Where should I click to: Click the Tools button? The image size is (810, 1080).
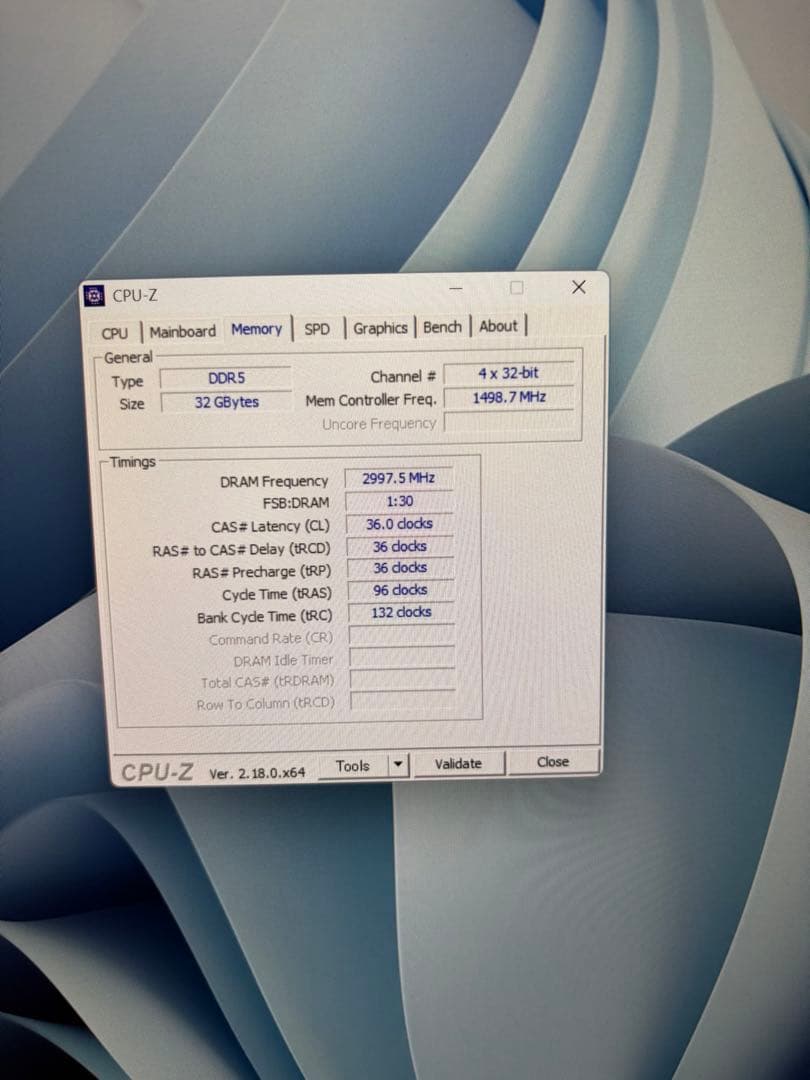(x=353, y=766)
